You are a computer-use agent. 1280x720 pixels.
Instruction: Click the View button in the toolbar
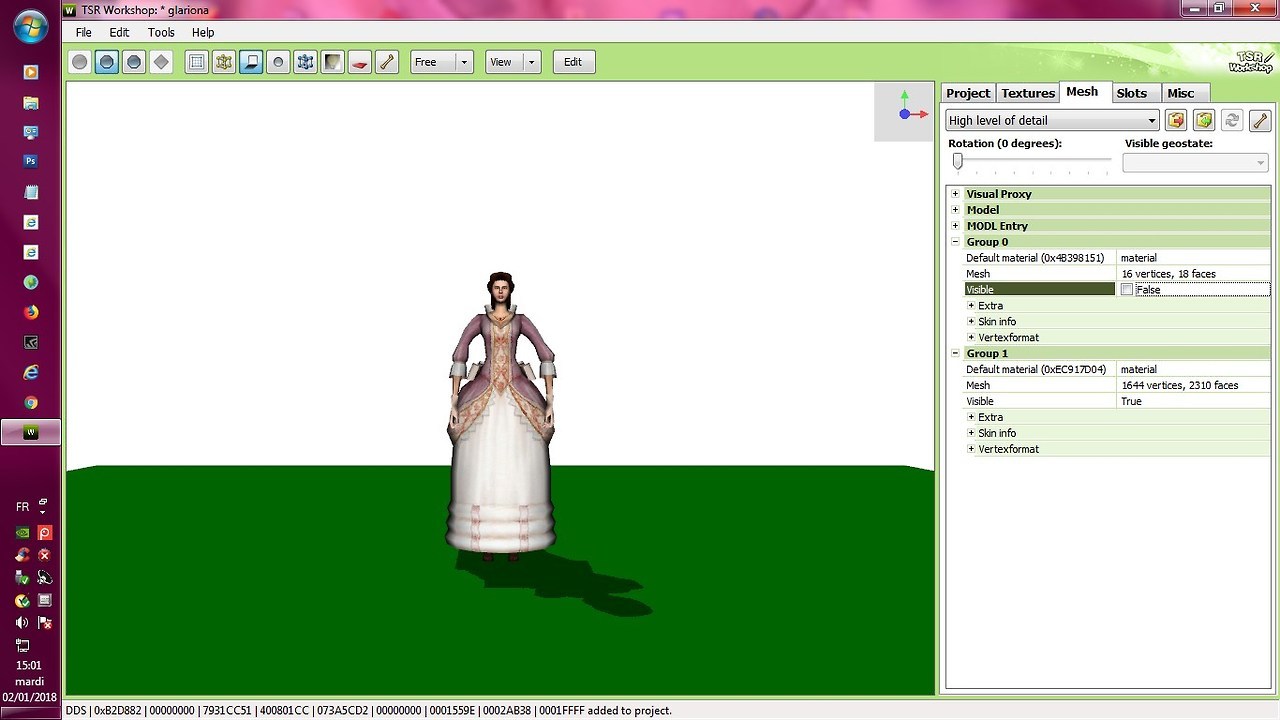pos(501,62)
